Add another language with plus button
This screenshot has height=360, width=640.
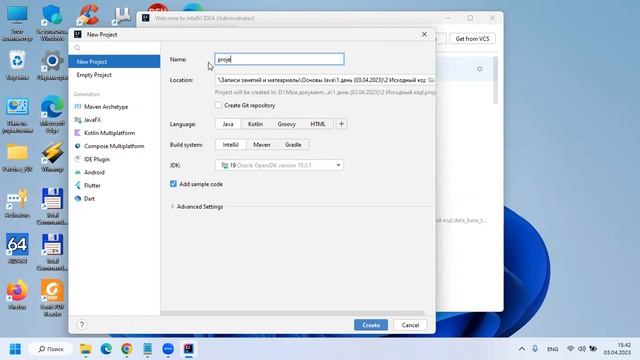click(x=342, y=124)
